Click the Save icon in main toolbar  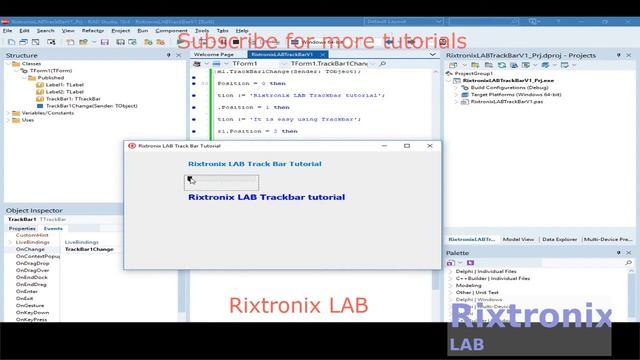click(x=105, y=42)
